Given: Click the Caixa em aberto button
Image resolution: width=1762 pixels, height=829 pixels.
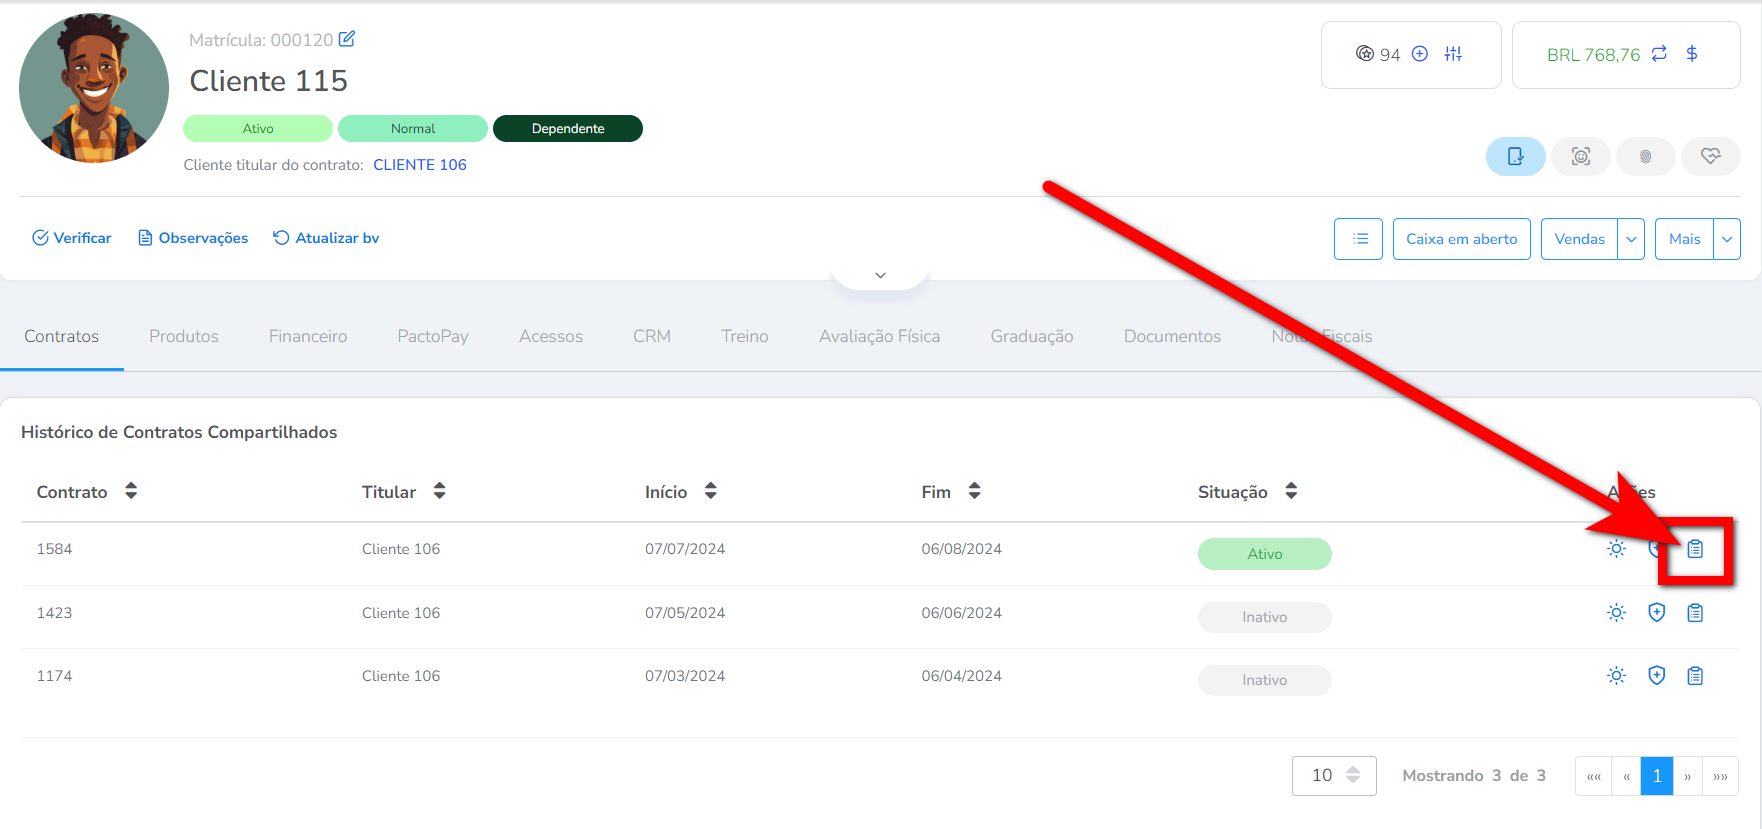Looking at the screenshot, I should click(x=1461, y=239).
